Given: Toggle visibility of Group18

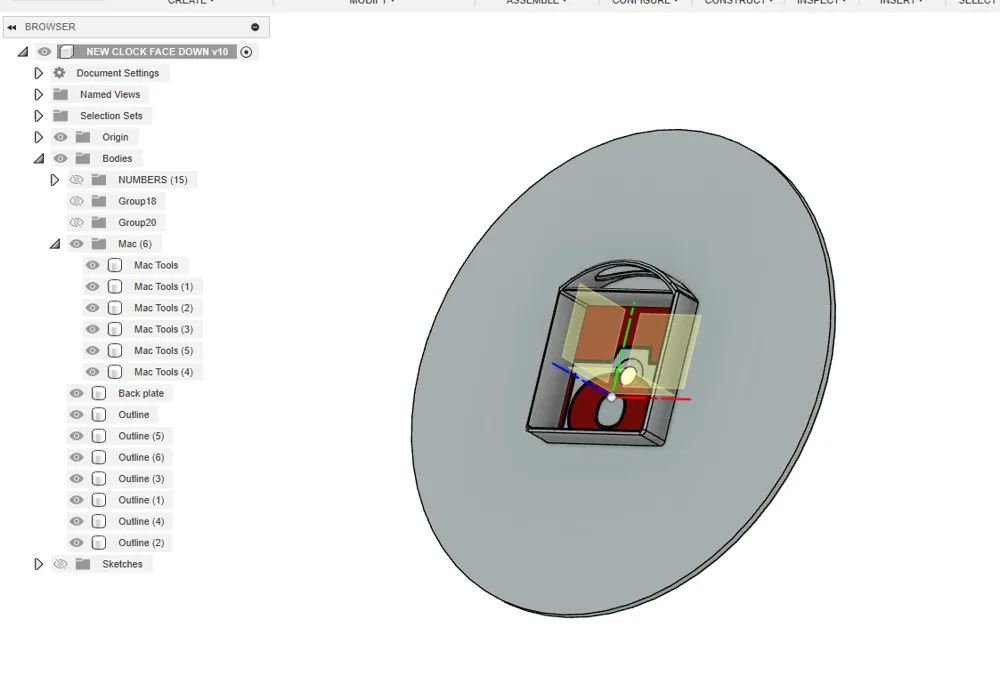Looking at the screenshot, I should click(76, 201).
